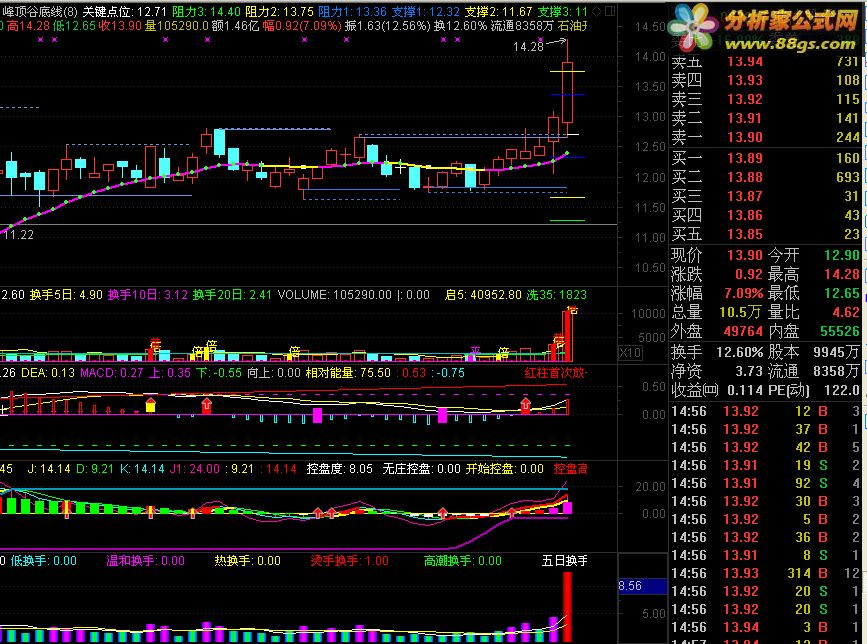This screenshot has height=644, width=867.
Task: Click the VOLUME: 105290.00 readout
Action: click(x=335, y=295)
